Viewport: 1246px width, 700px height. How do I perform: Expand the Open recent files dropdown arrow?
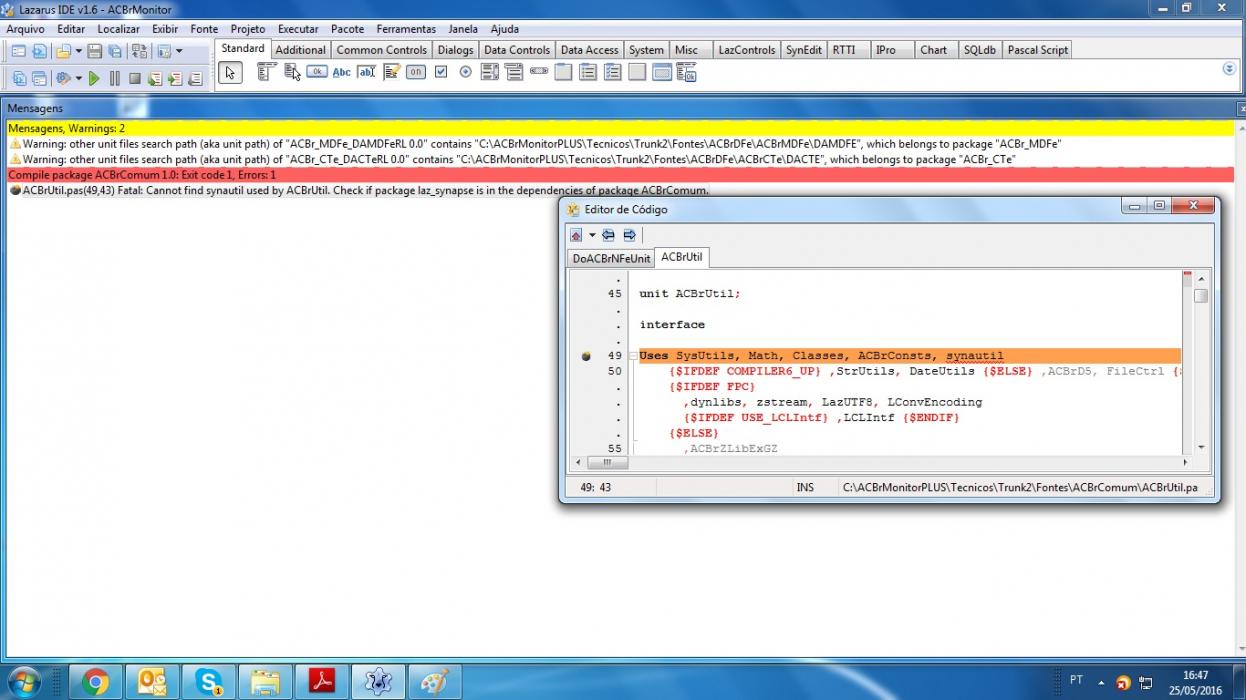point(78,51)
